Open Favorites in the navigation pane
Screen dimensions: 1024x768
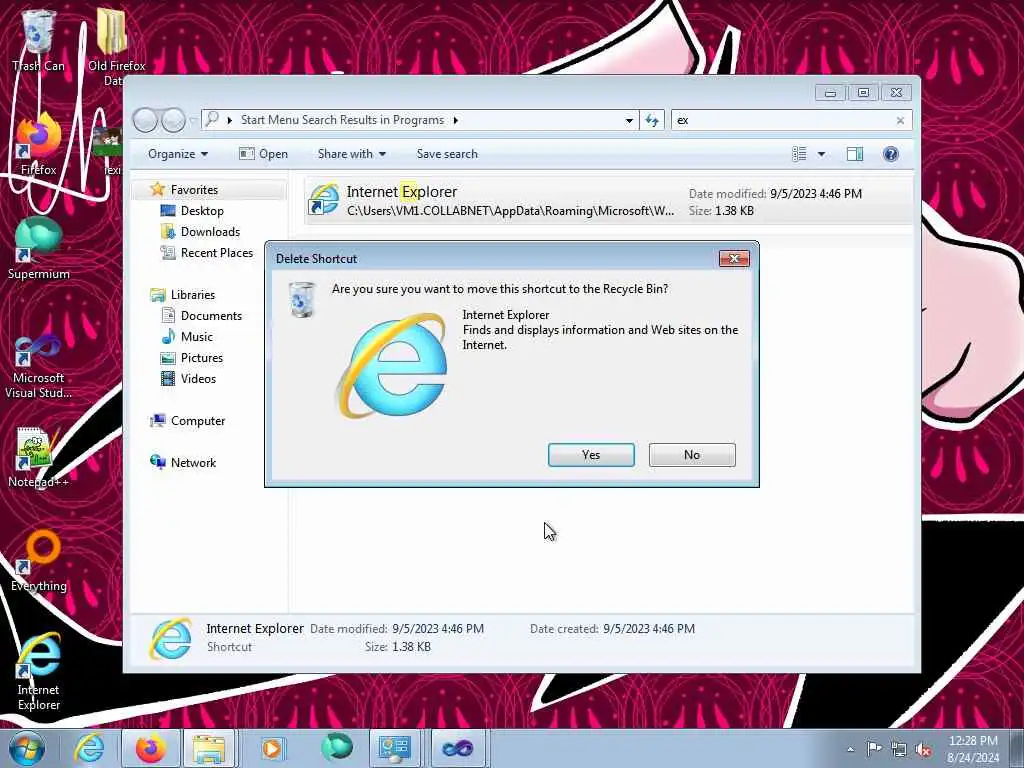click(x=194, y=189)
